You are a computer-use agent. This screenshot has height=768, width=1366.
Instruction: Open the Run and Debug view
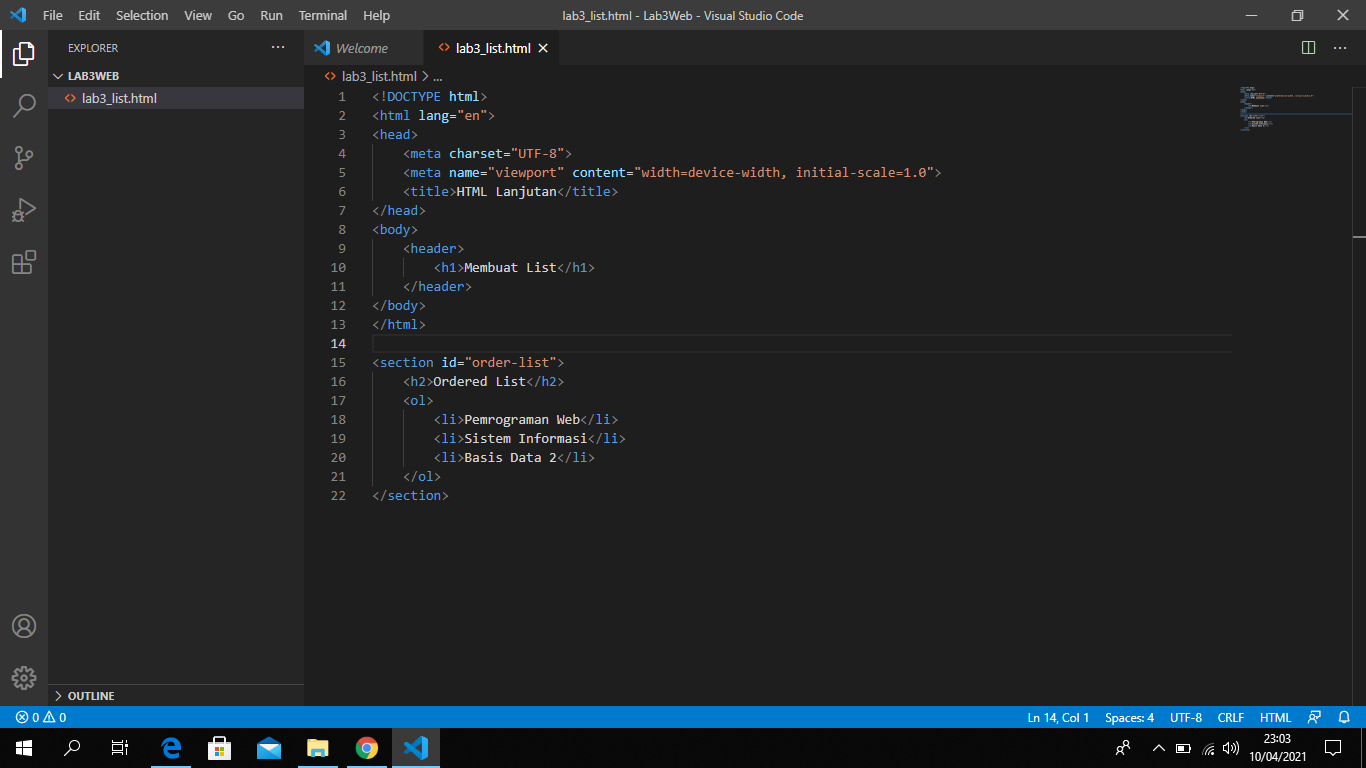pyautogui.click(x=24, y=210)
